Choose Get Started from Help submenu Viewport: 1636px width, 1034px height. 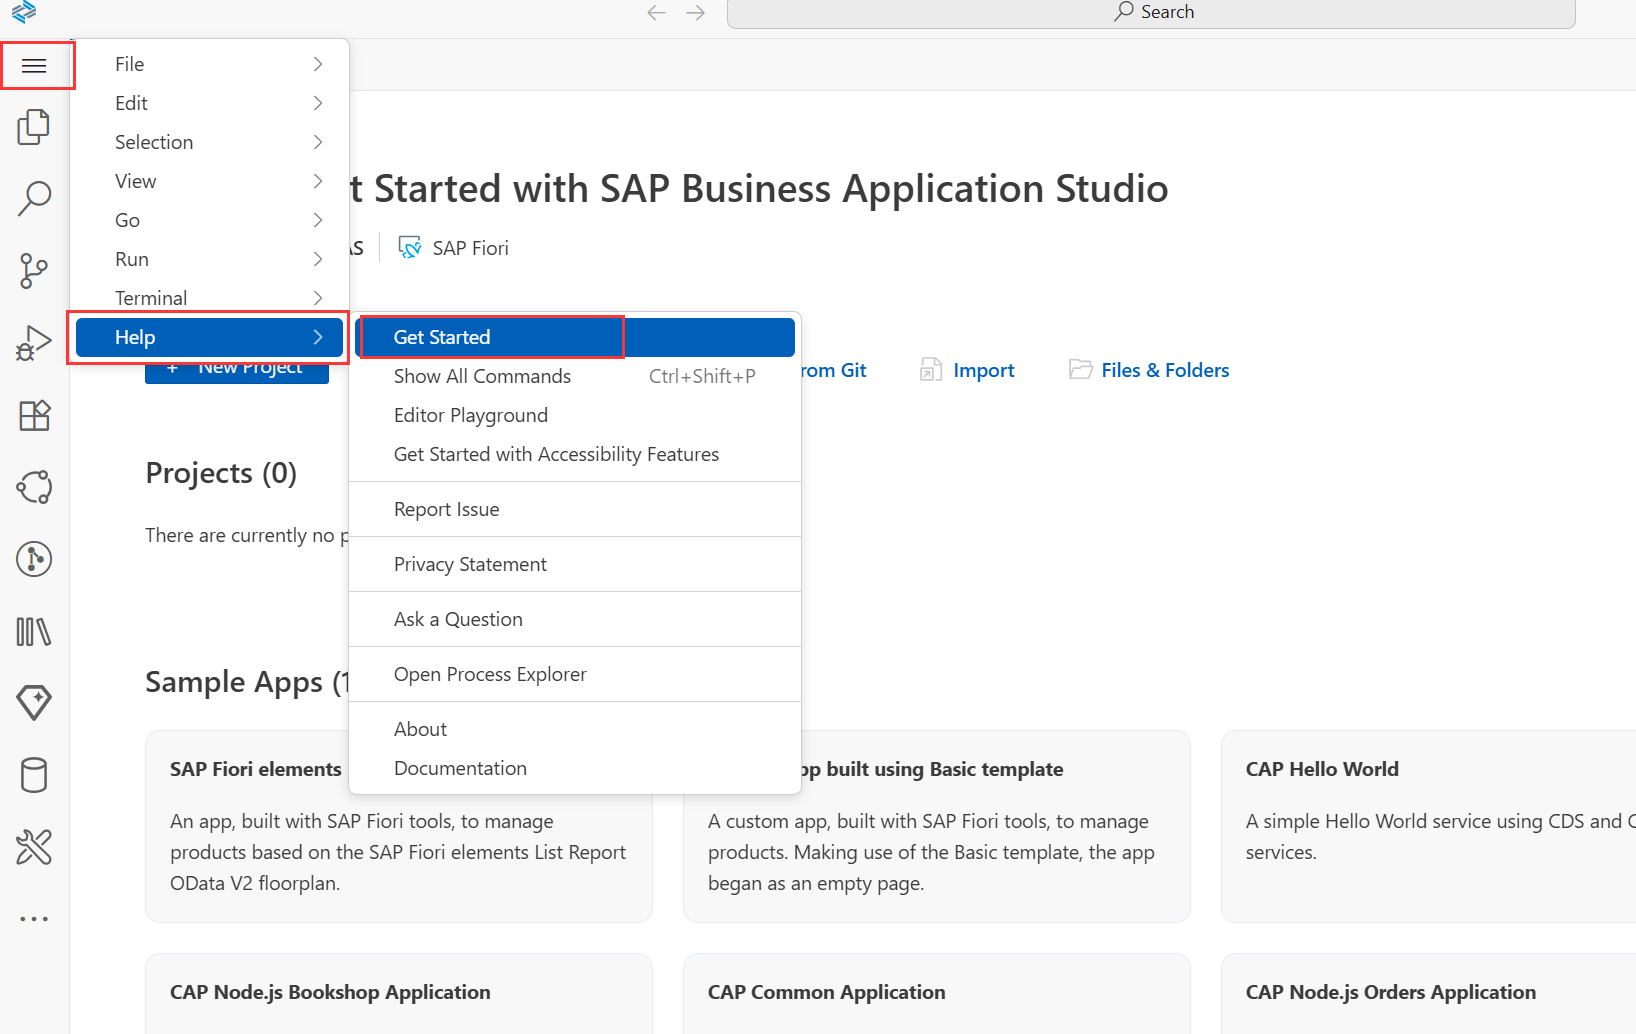click(x=575, y=337)
